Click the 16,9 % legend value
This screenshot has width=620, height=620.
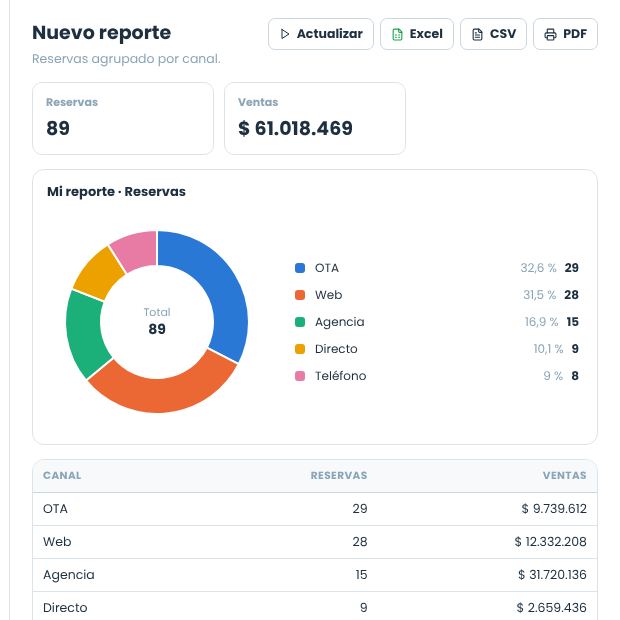[541, 322]
